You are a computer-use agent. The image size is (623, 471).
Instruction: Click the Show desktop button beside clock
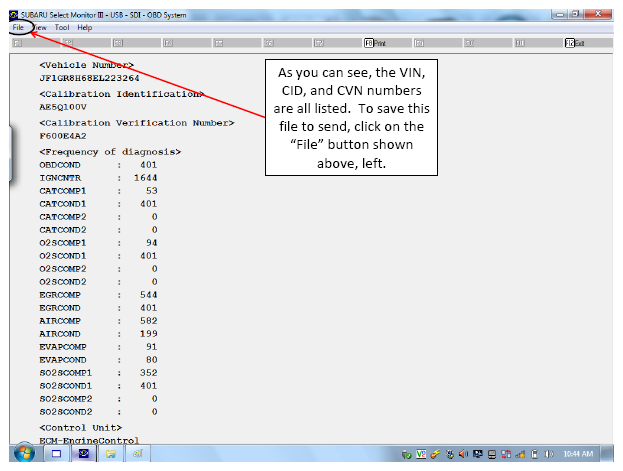pos(607,454)
